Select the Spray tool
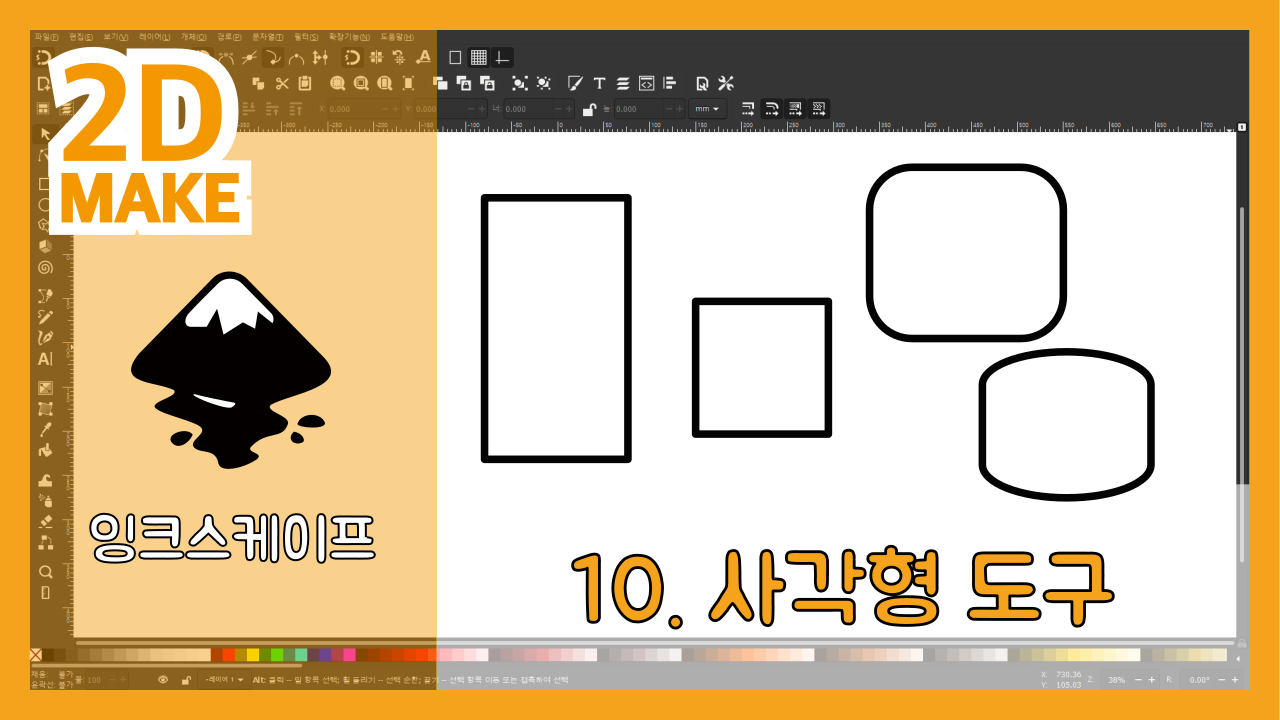Viewport: 1280px width, 720px height. (x=44, y=500)
